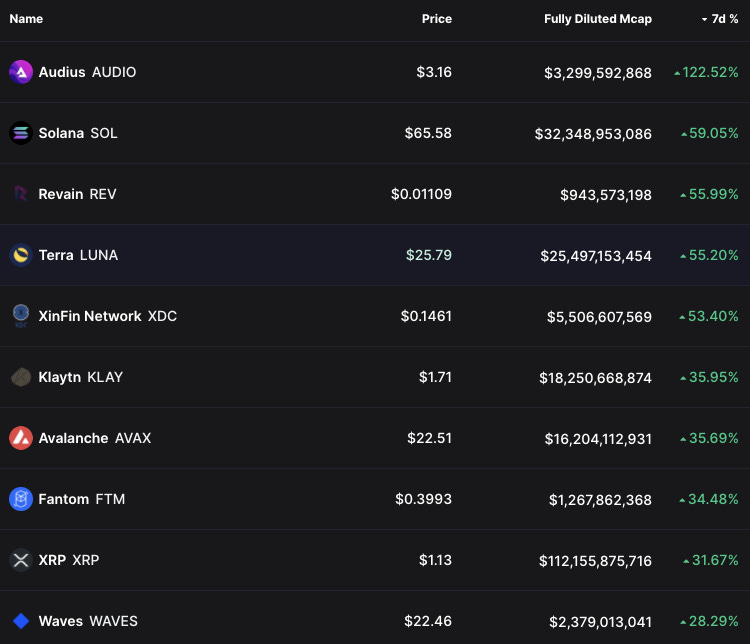Open the XRP XRP coin link

pyautogui.click(x=69, y=560)
